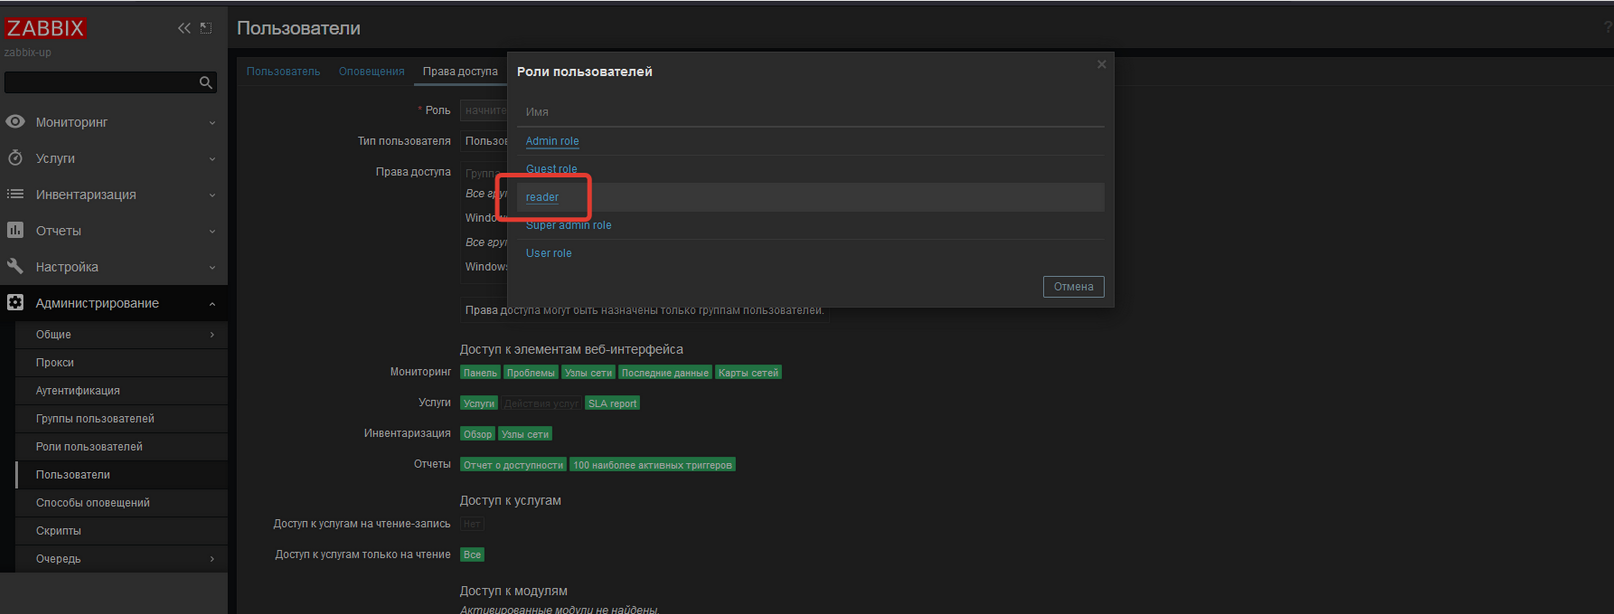Open Пользователи in sidebar
1614x614 pixels.
click(x=122, y=474)
